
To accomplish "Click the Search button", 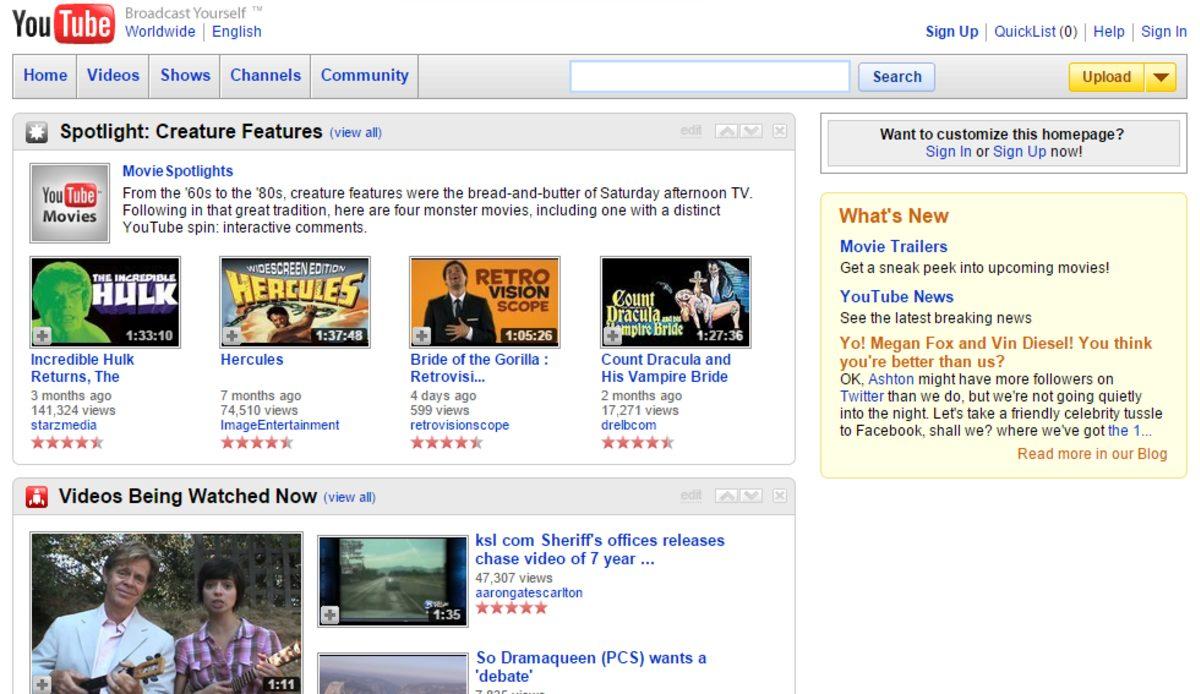I will [x=897, y=77].
